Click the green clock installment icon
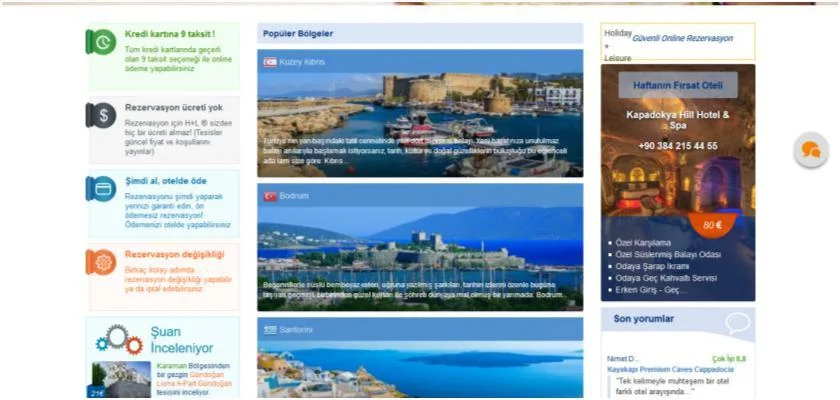840x400 pixels. tap(101, 42)
